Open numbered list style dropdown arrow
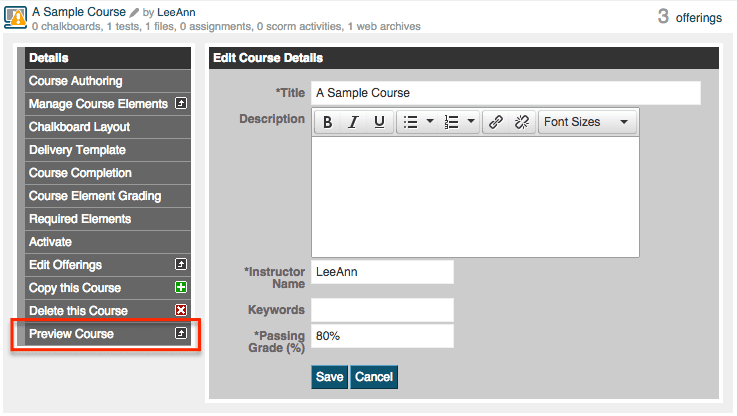Screen dimensions: 737x416 [x=471, y=121]
